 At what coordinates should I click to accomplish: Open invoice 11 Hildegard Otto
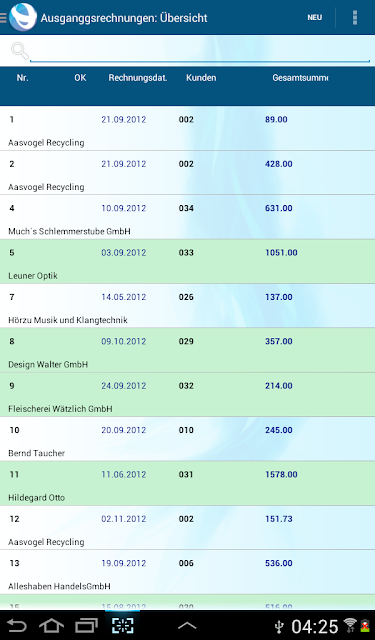pyautogui.click(x=187, y=484)
